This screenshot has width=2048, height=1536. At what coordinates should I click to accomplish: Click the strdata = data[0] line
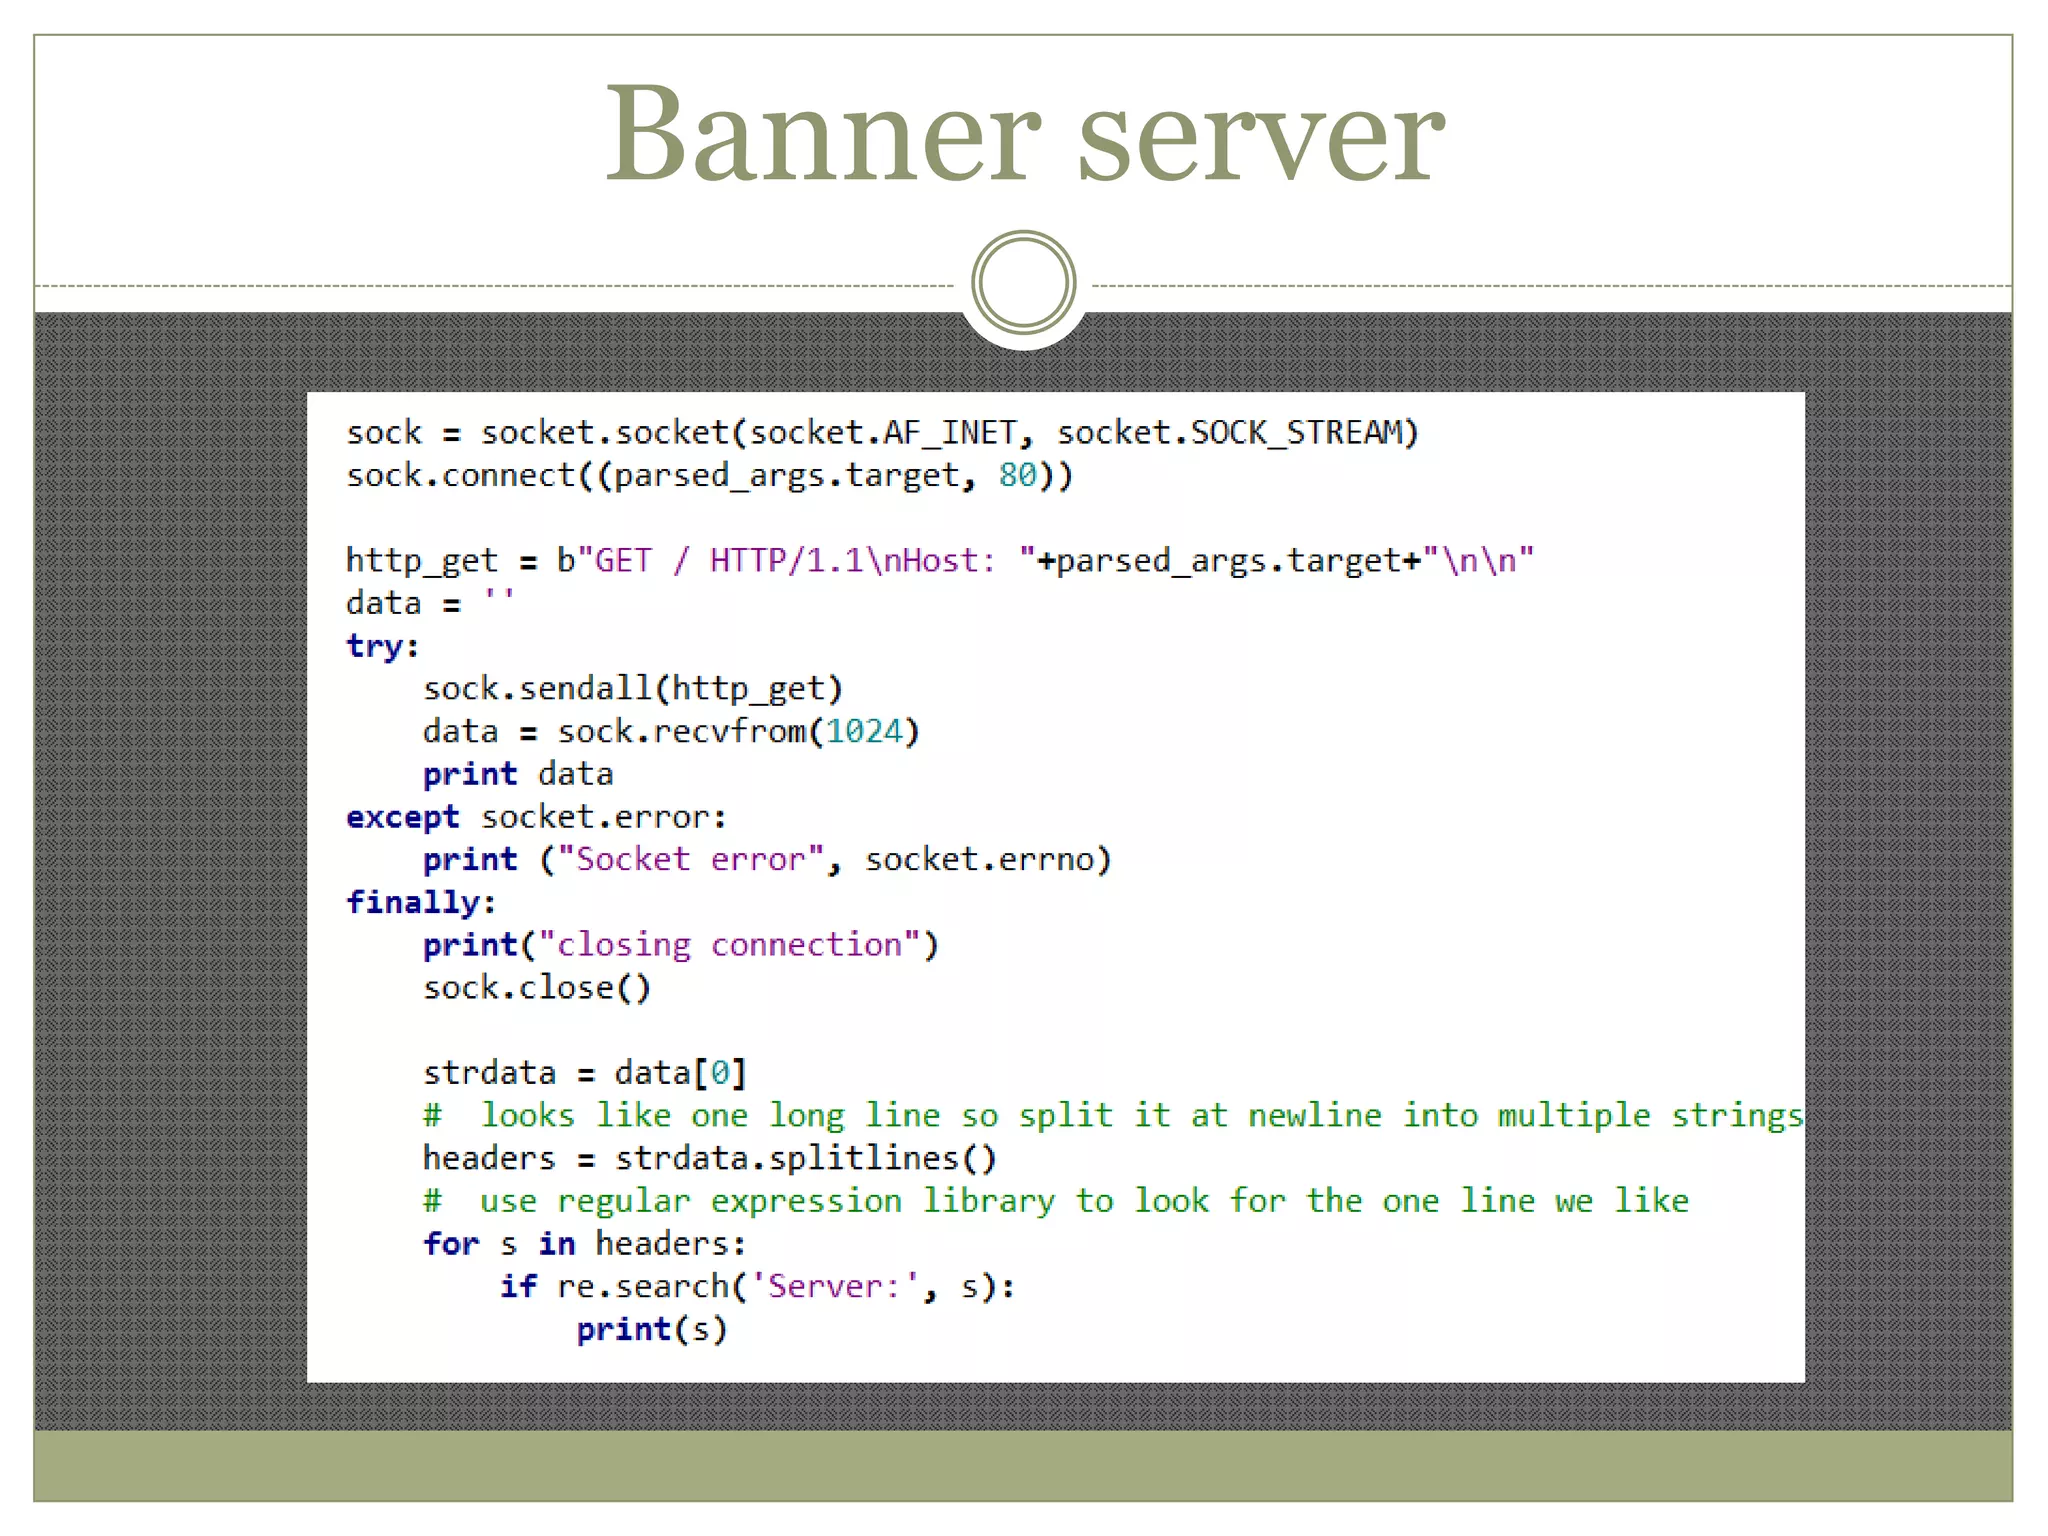coord(584,1073)
